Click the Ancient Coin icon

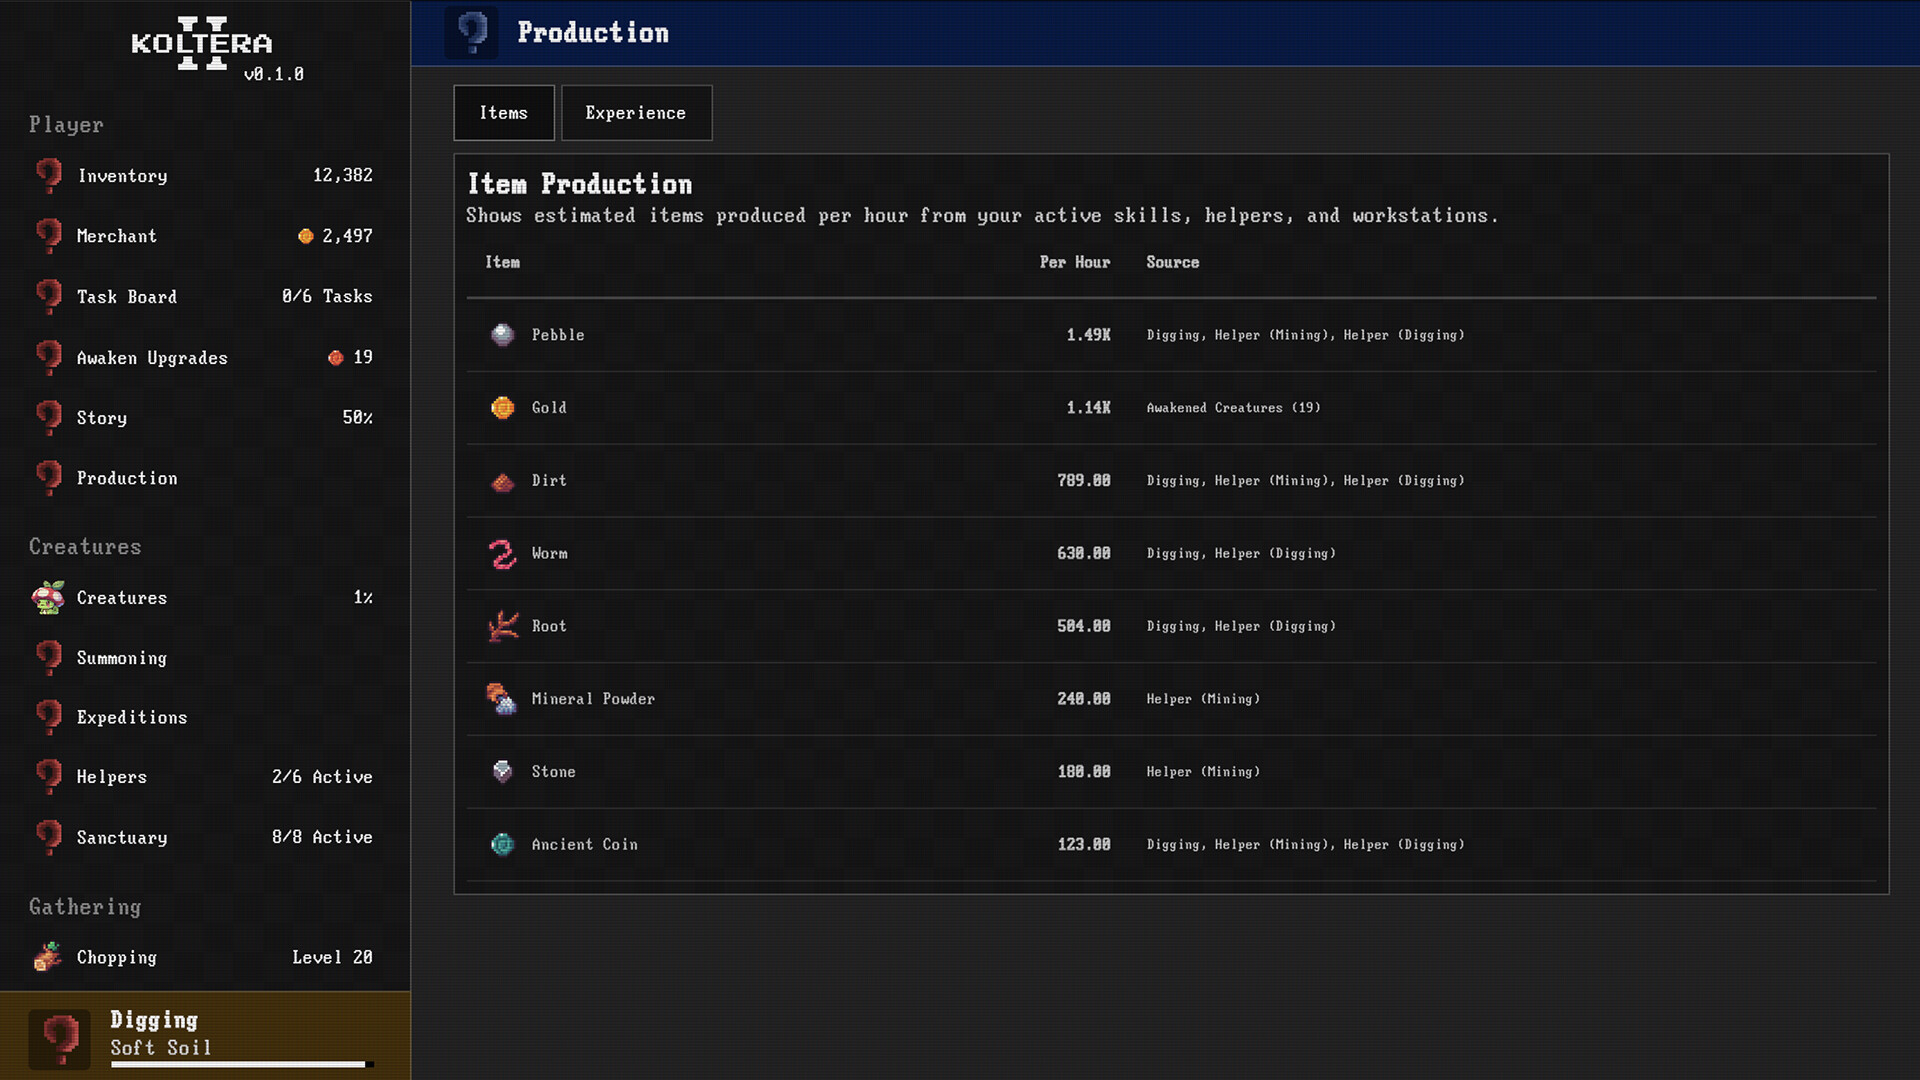click(x=502, y=845)
